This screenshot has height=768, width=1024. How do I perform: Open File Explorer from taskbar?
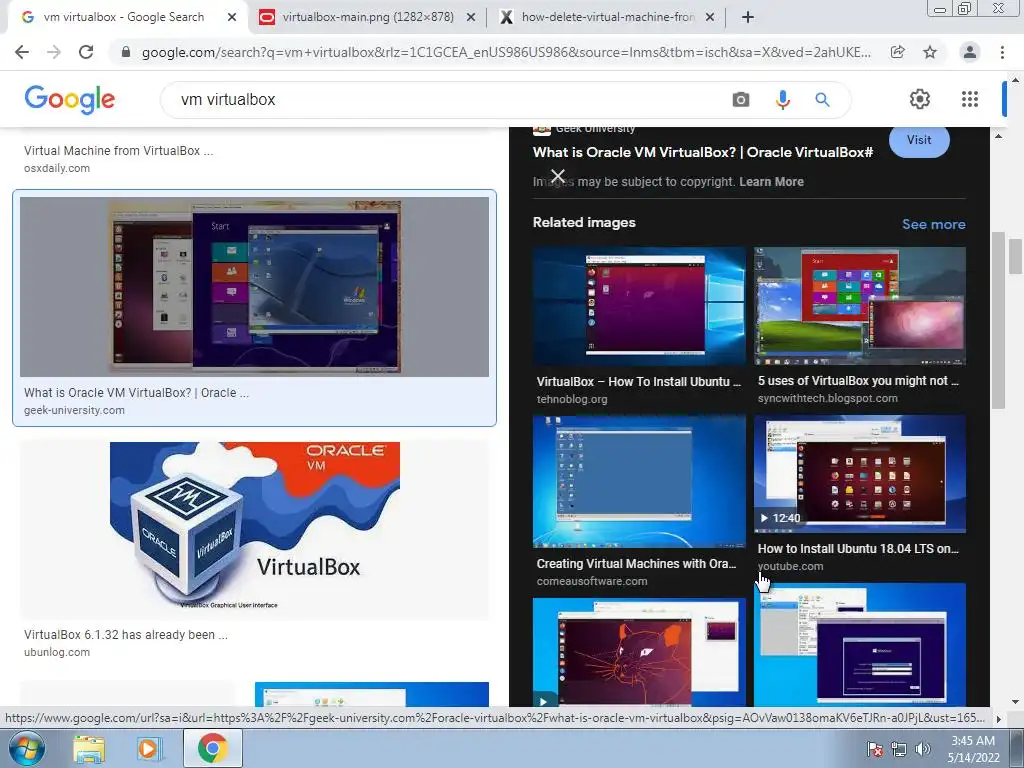pyautogui.click(x=89, y=748)
